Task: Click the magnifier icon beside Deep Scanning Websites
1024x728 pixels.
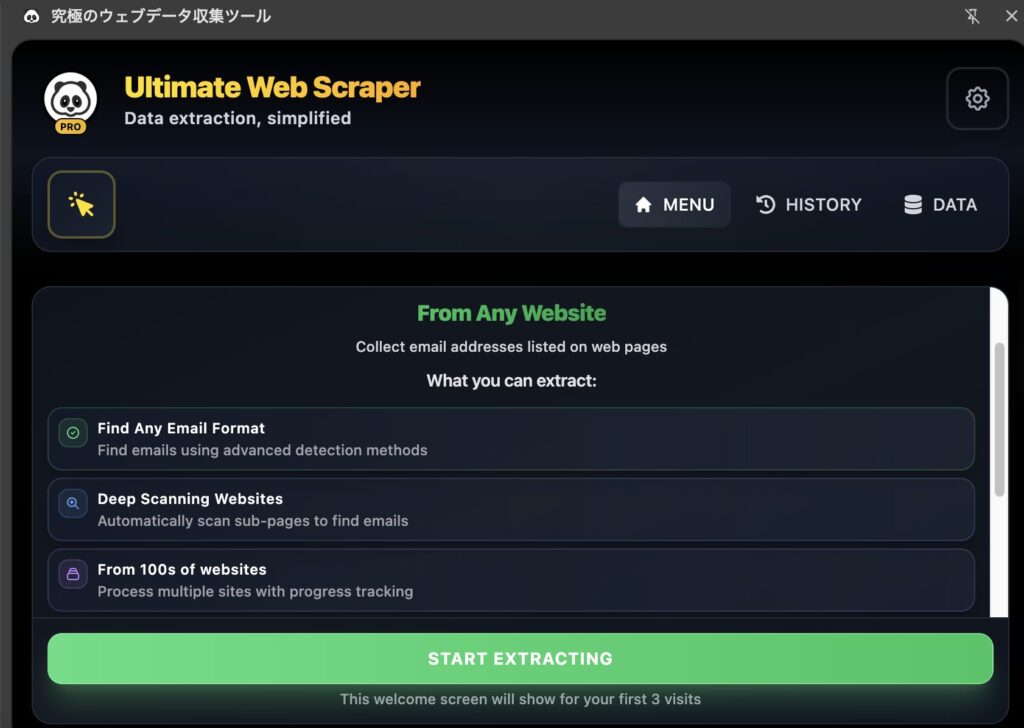Action: click(x=72, y=504)
